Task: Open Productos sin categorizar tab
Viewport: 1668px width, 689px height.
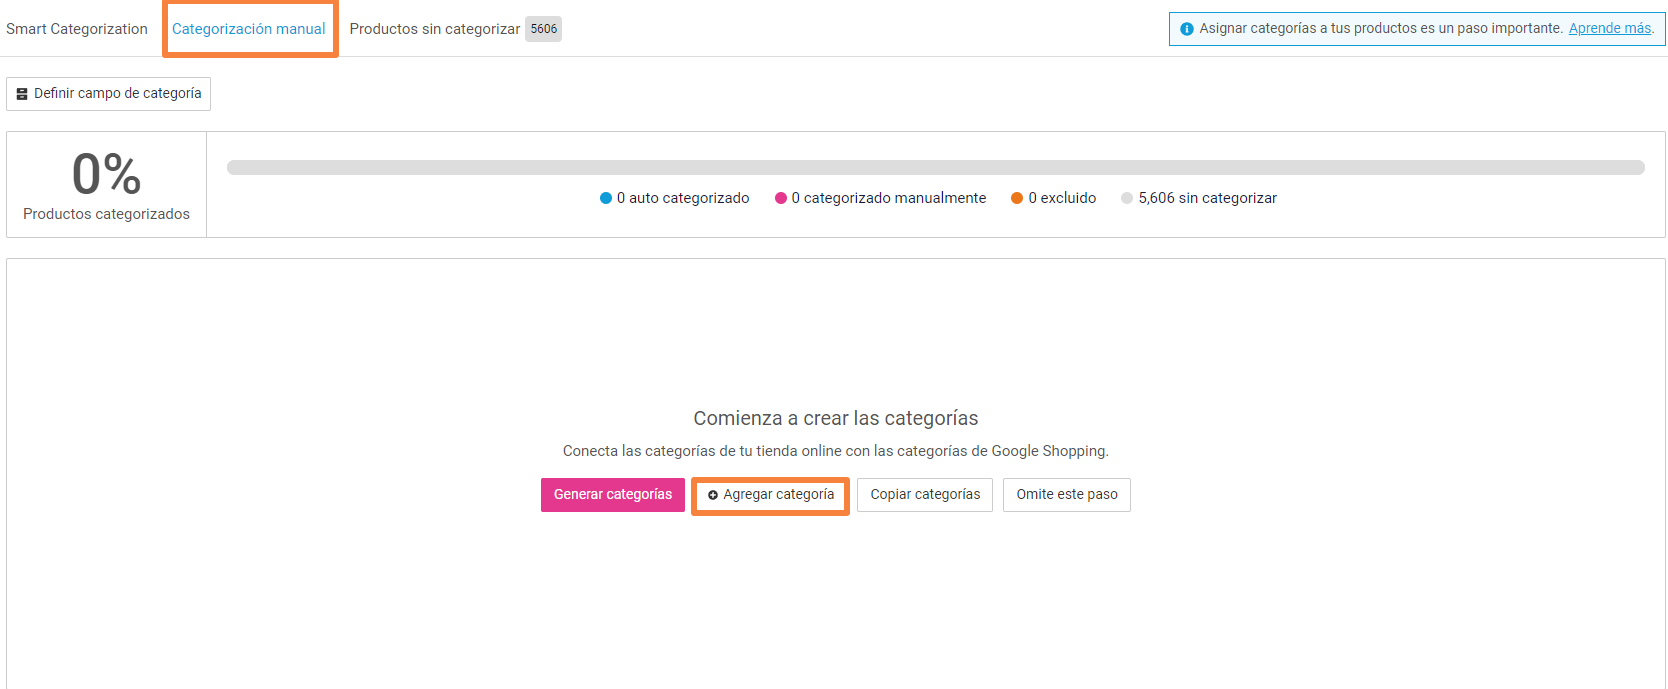Action: pos(434,29)
